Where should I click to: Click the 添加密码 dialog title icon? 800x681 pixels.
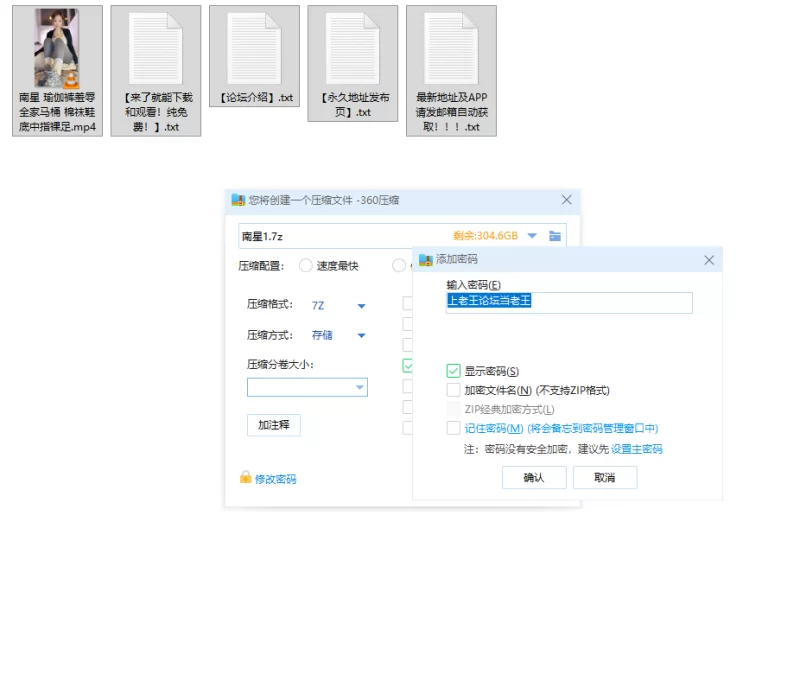tap(426, 260)
